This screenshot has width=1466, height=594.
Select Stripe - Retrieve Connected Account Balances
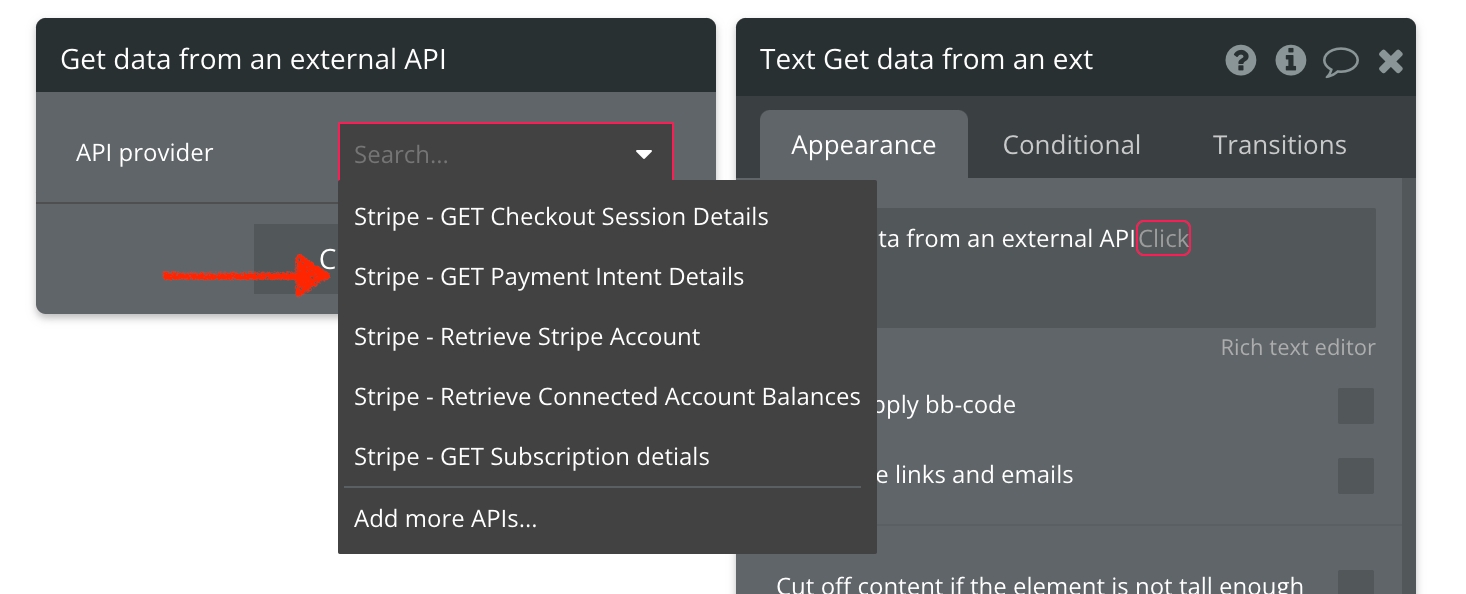(x=607, y=397)
